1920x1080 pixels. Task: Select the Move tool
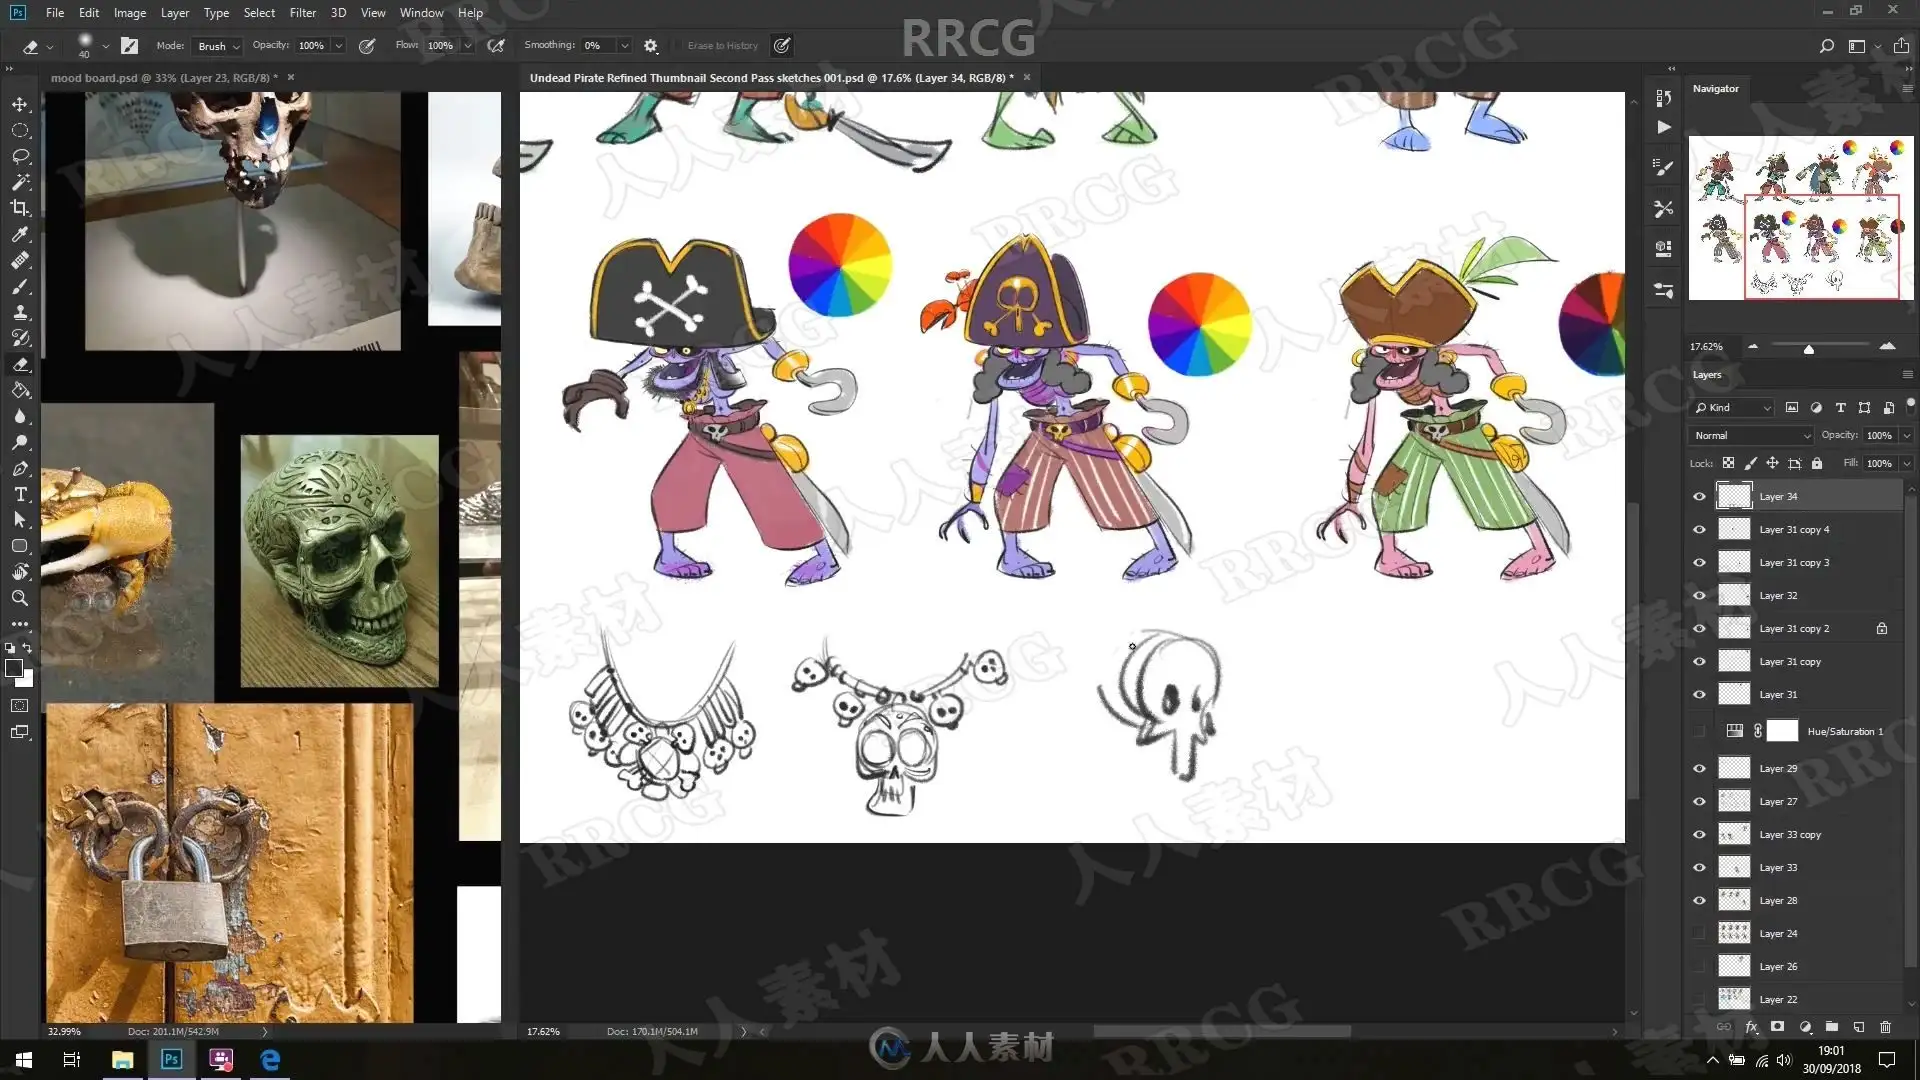tap(20, 105)
